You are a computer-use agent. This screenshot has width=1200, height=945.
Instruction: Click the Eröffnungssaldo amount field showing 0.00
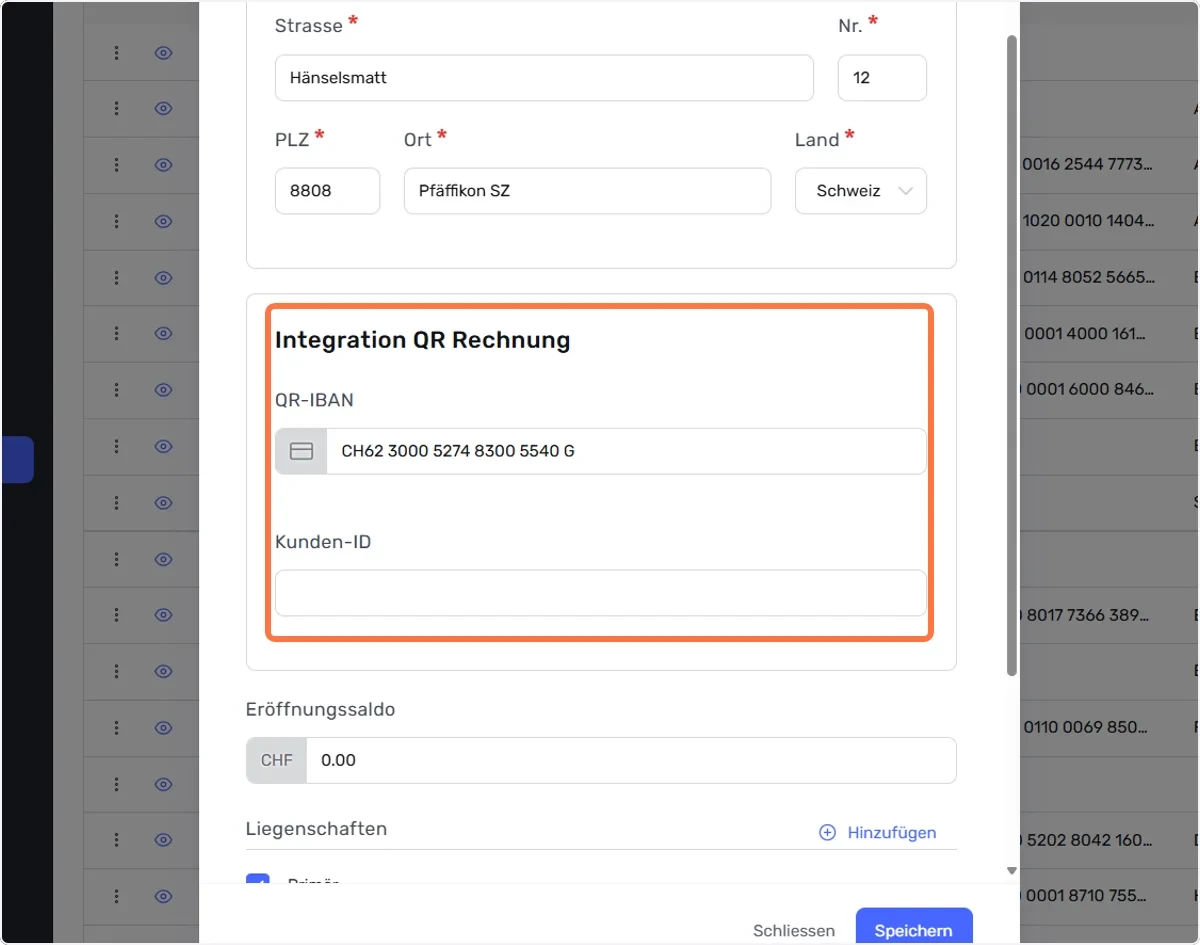click(x=631, y=760)
